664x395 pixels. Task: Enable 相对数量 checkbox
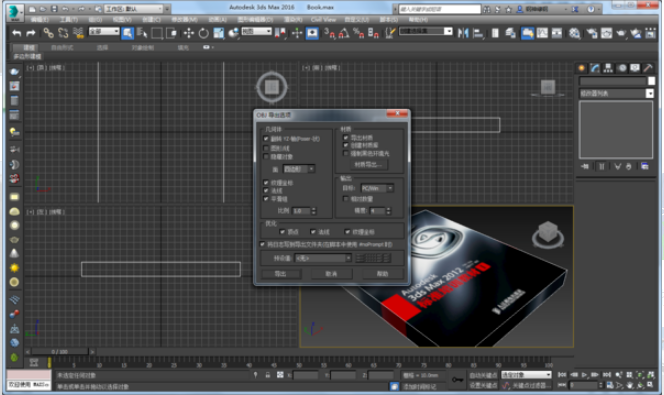tap(346, 199)
